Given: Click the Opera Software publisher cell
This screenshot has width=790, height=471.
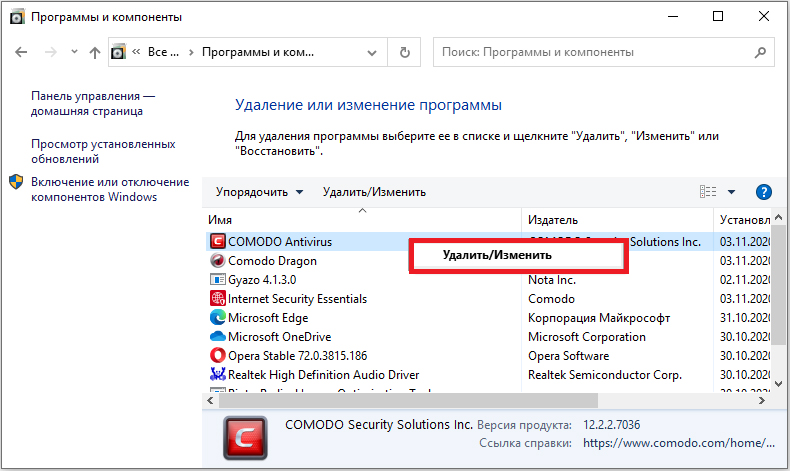Looking at the screenshot, I should point(568,356).
